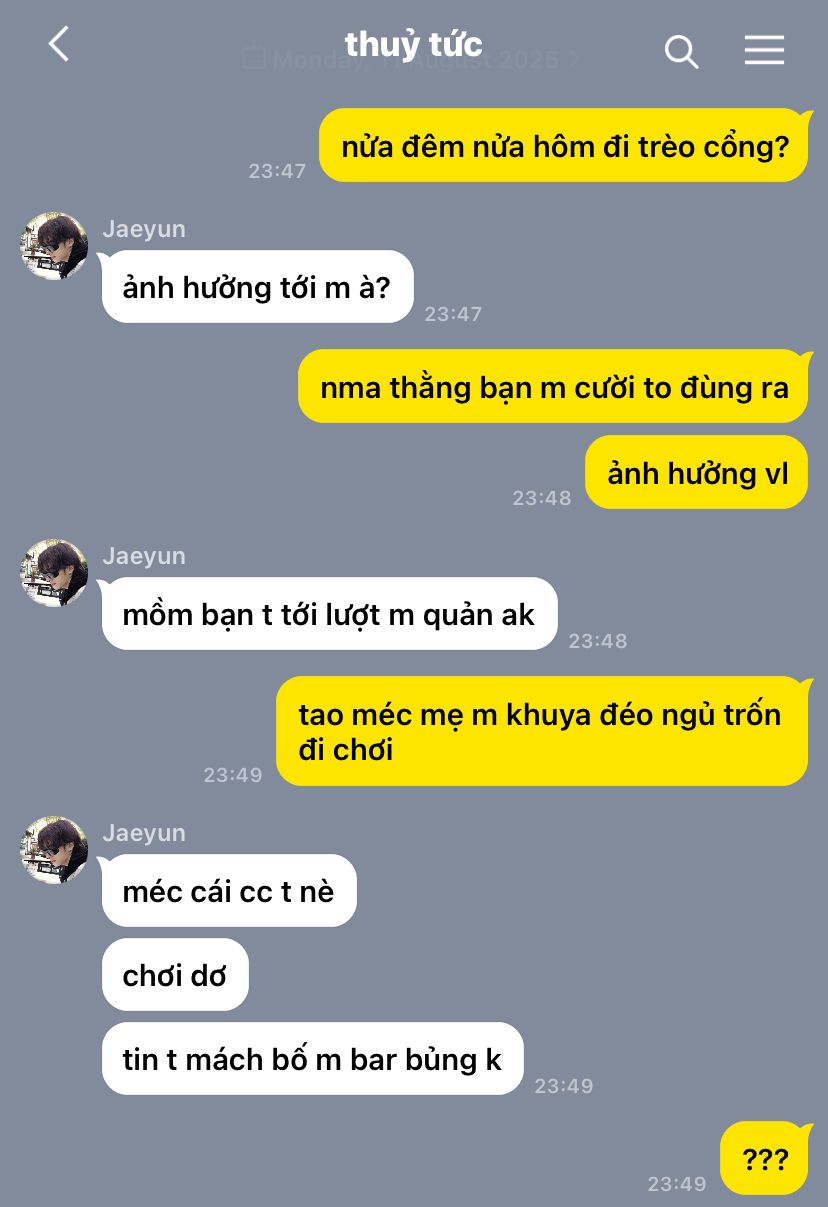Viewport: 828px width, 1207px height.
Task: Tap the 'tao méc mẹ m khuya' bubble
Action: (x=541, y=731)
